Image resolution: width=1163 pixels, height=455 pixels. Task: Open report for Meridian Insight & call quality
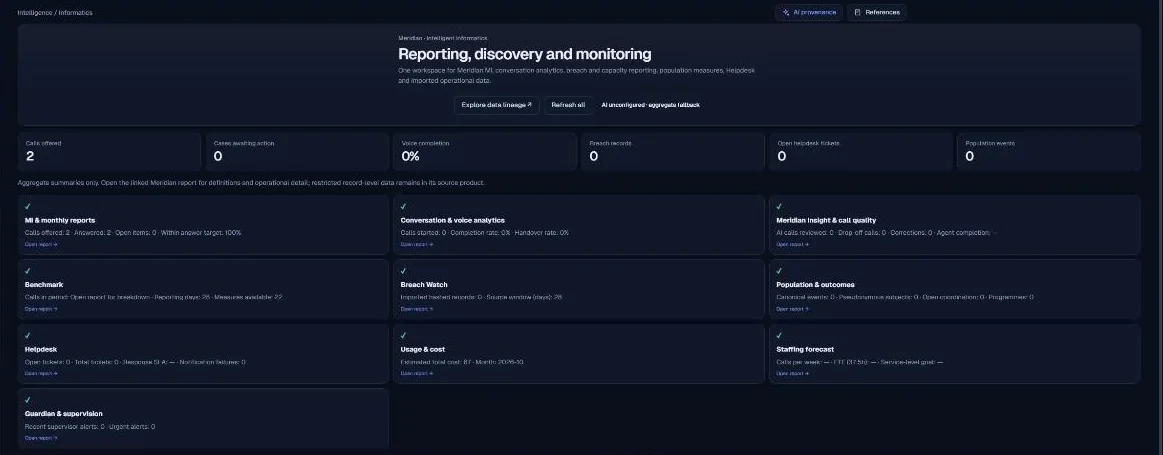click(x=793, y=244)
